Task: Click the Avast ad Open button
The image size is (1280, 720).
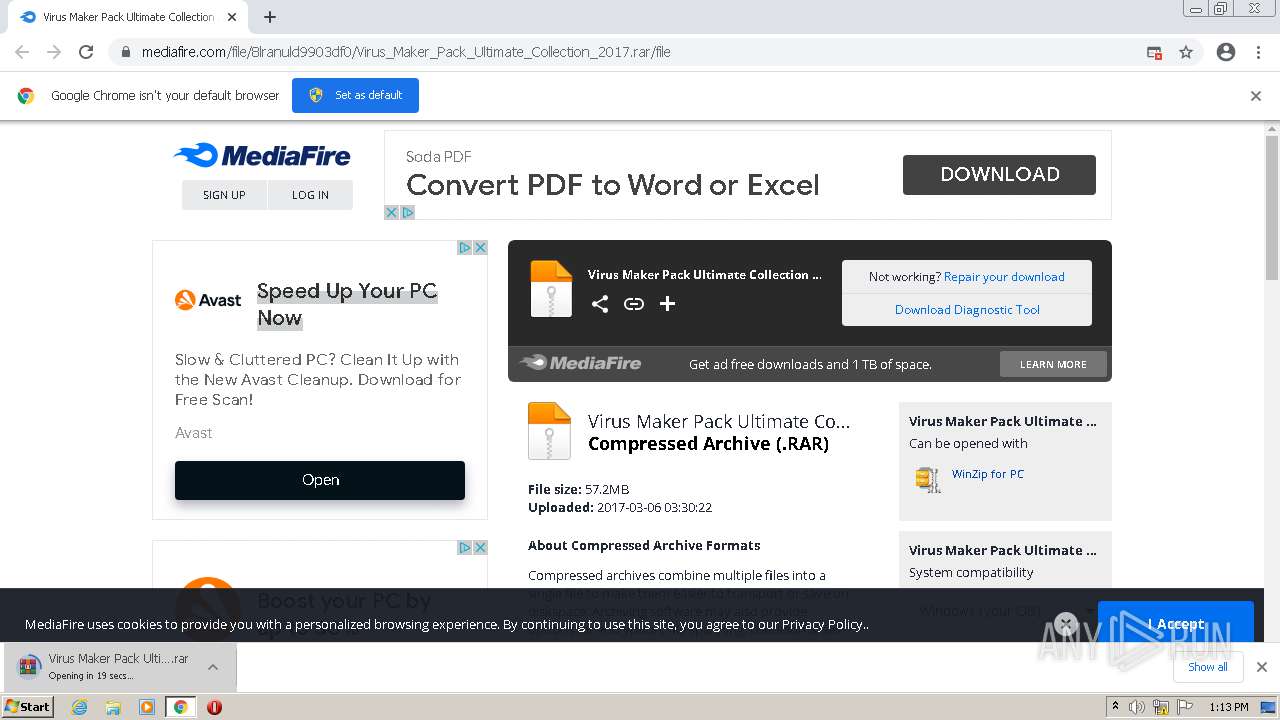Action: click(x=320, y=480)
